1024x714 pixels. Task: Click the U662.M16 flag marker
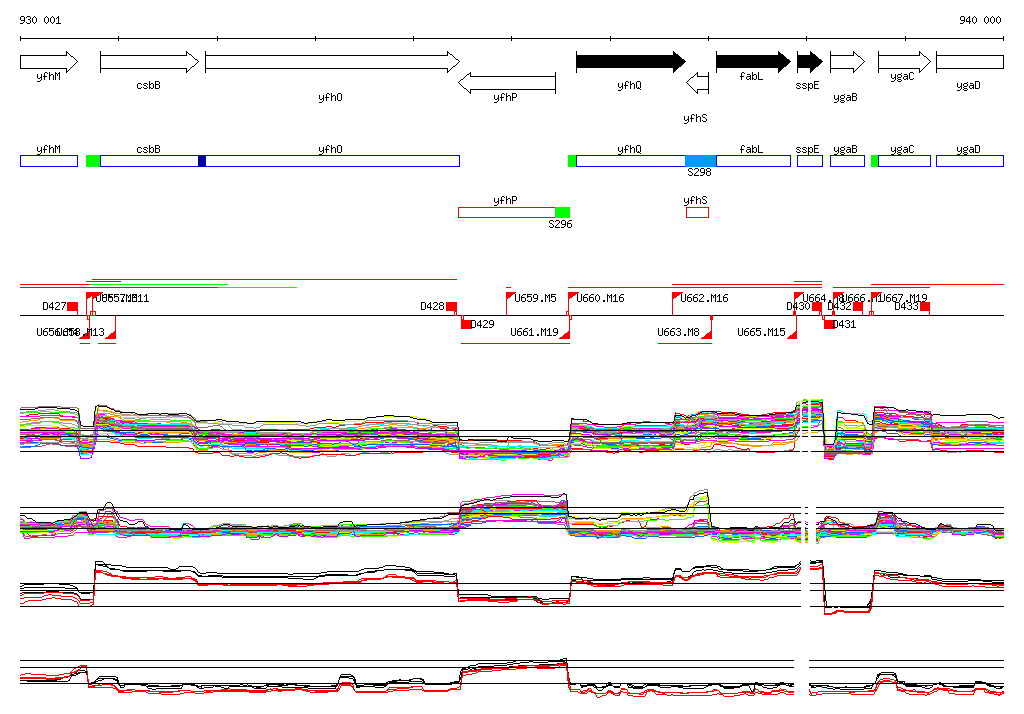click(677, 297)
